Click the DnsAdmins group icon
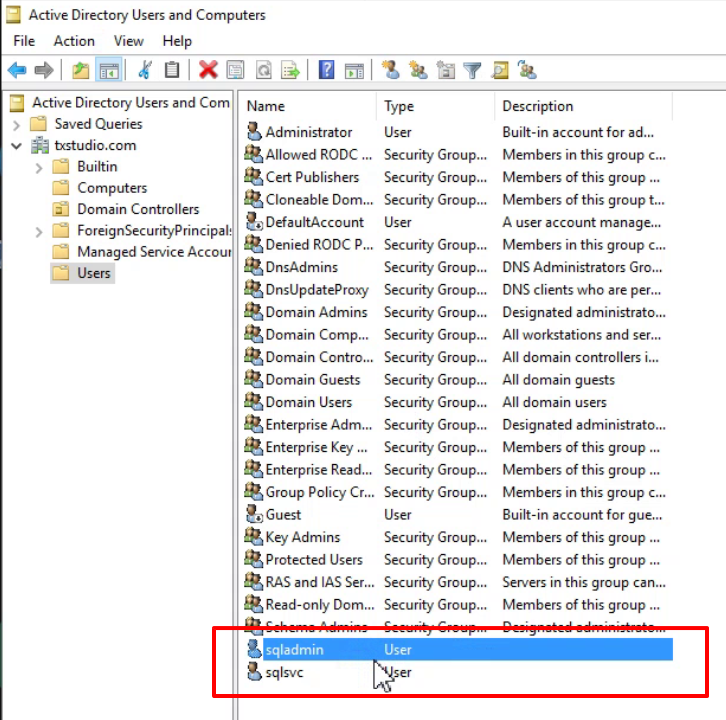Screen dimensions: 726x720 pyautogui.click(x=254, y=267)
